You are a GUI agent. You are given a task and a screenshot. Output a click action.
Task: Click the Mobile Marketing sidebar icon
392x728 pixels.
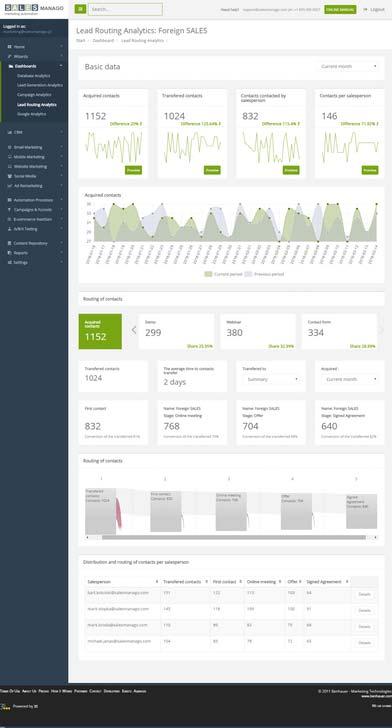pyautogui.click(x=10, y=157)
